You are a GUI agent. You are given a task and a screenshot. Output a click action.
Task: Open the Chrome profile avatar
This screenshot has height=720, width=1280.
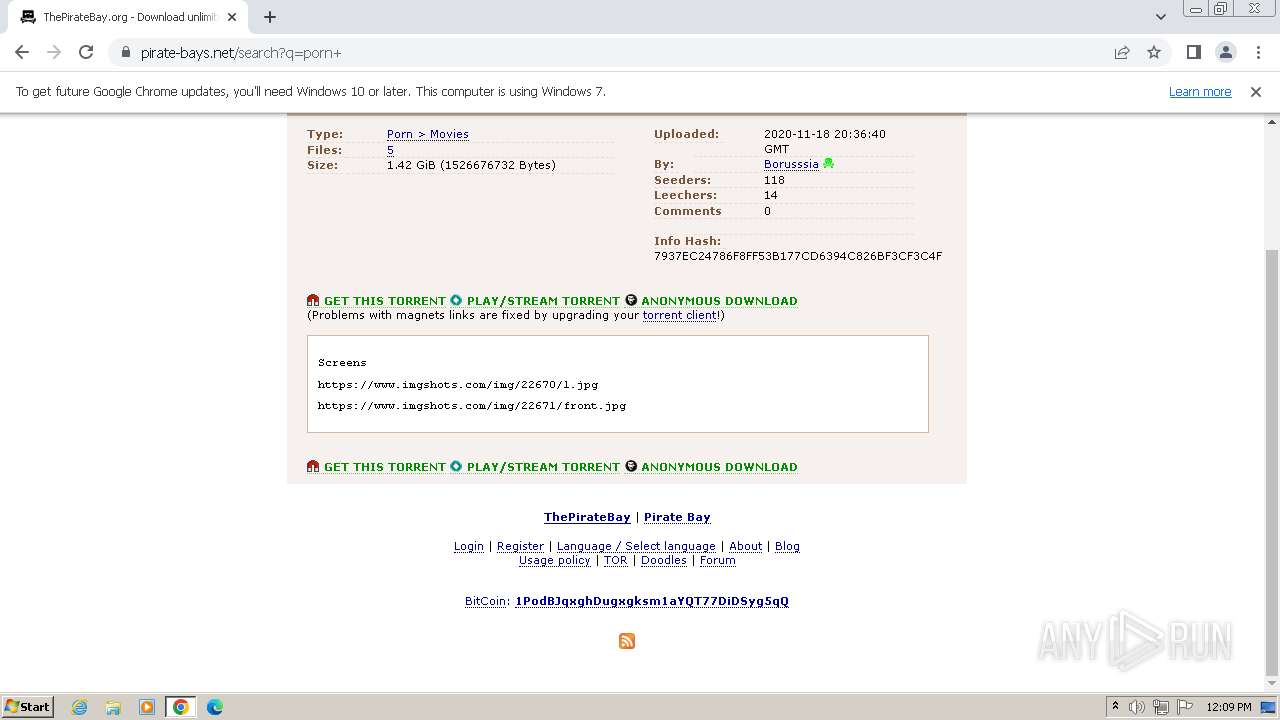click(1226, 52)
